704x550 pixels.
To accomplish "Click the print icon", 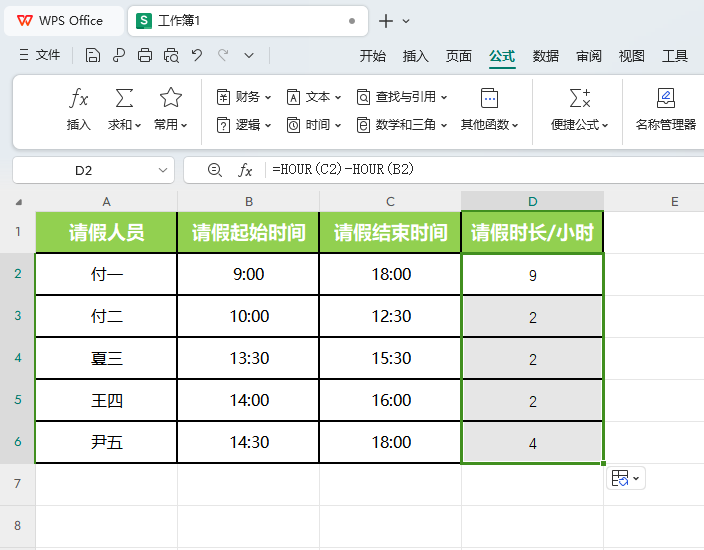I will [145, 55].
